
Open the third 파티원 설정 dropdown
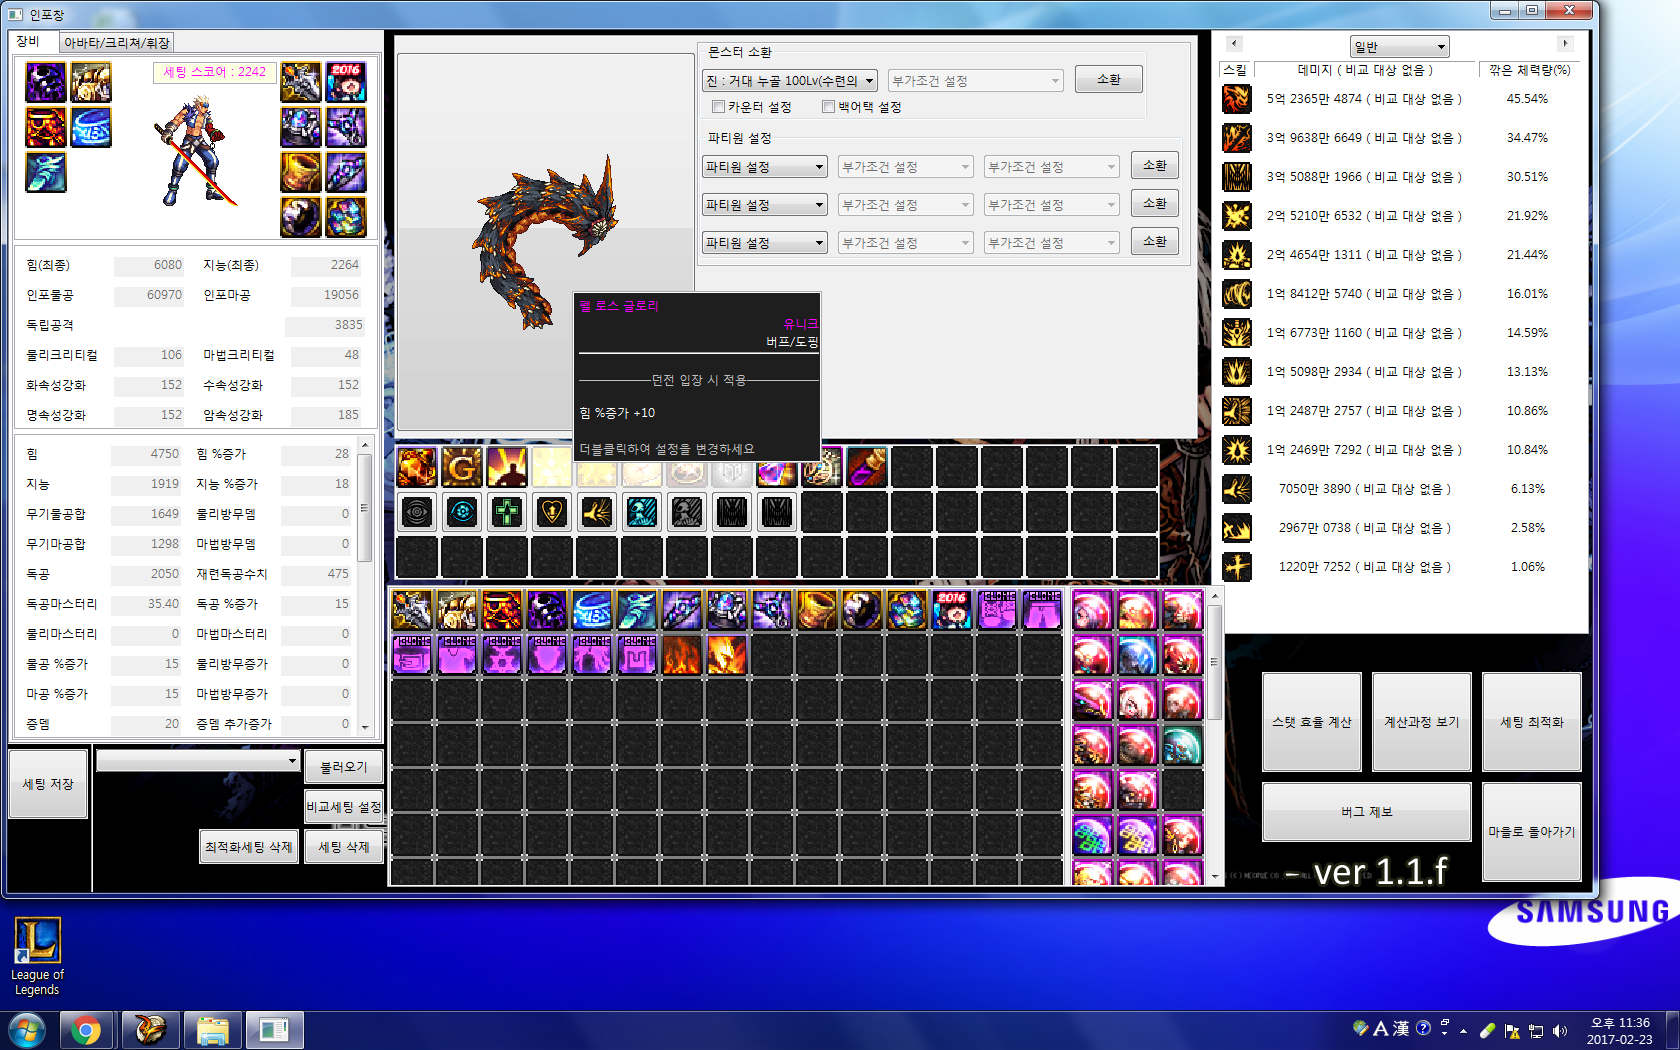[x=765, y=243]
